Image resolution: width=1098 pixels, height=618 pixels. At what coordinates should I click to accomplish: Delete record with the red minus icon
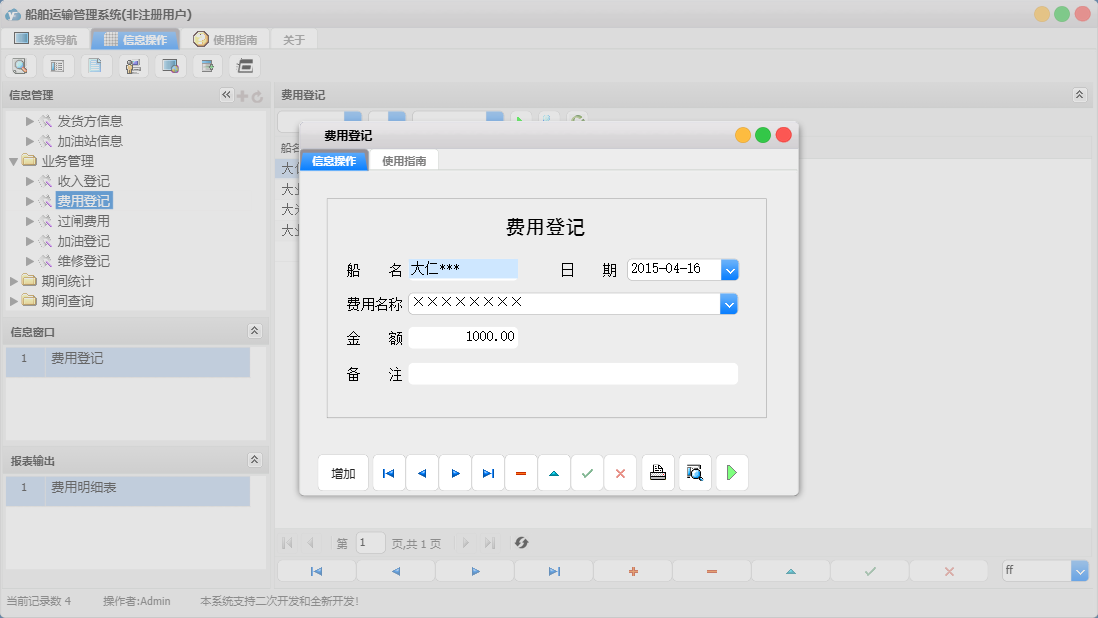[521, 472]
